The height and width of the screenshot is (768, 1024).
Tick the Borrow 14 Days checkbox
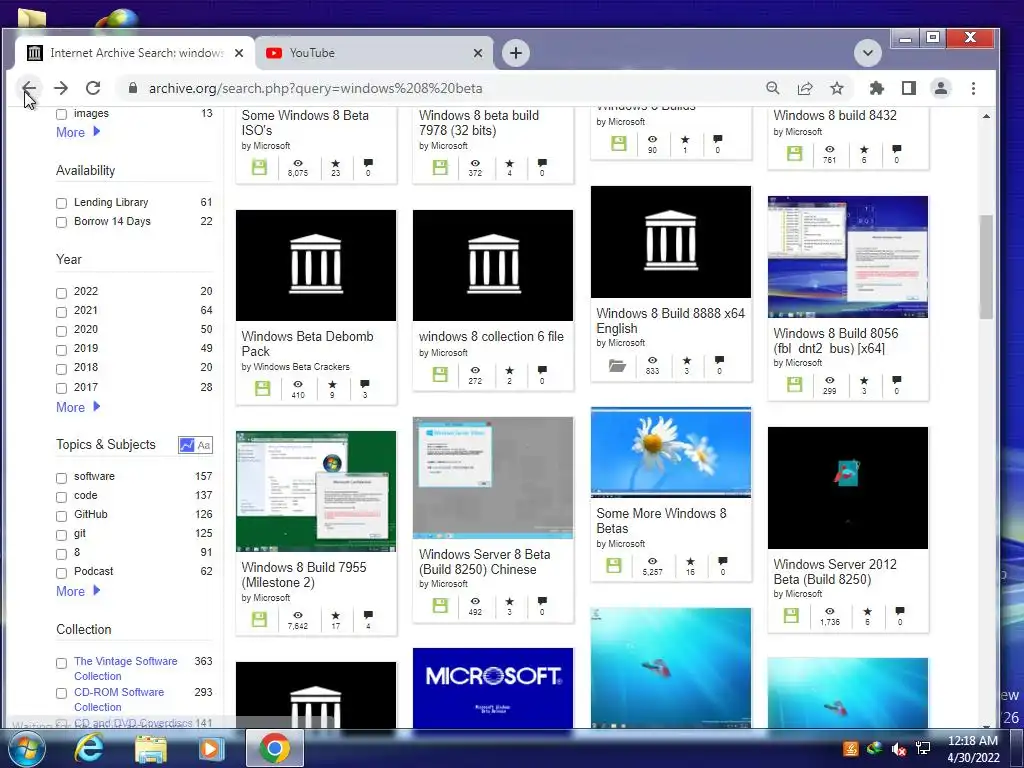coord(61,222)
